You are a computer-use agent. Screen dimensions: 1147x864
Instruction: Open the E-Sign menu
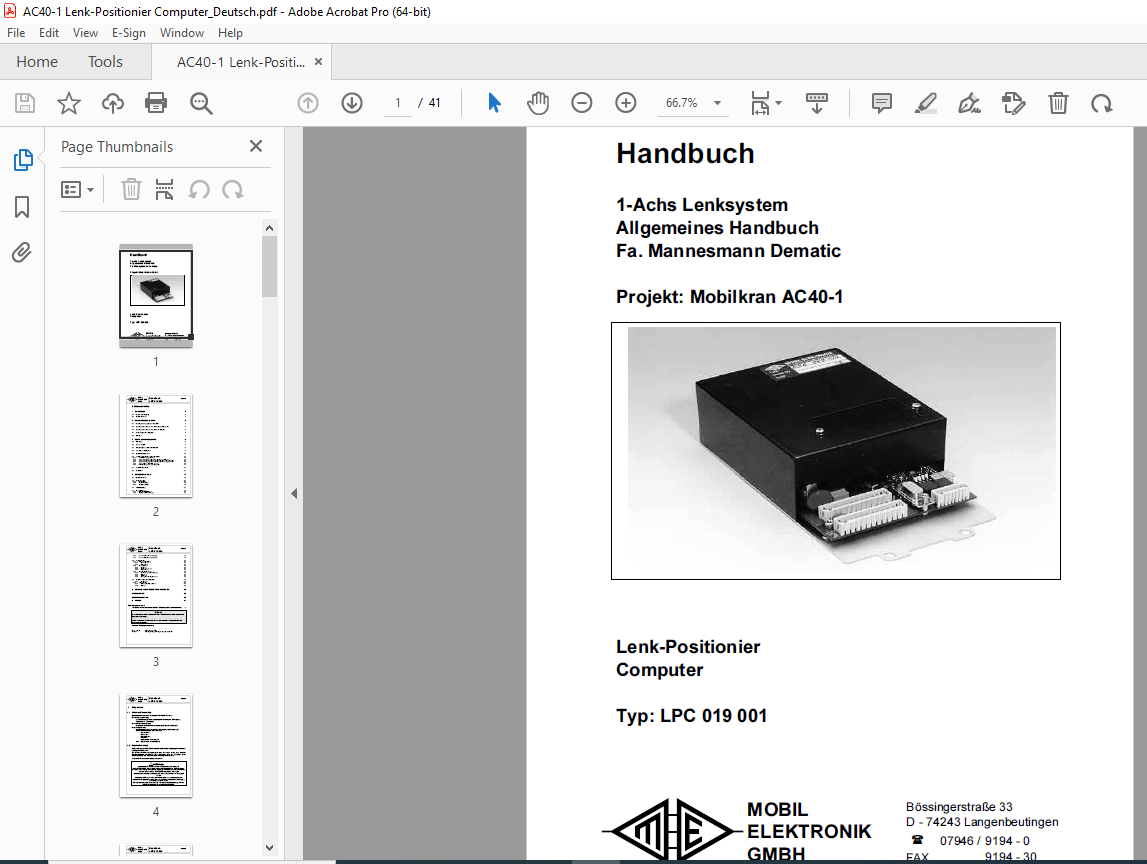pyautogui.click(x=129, y=33)
